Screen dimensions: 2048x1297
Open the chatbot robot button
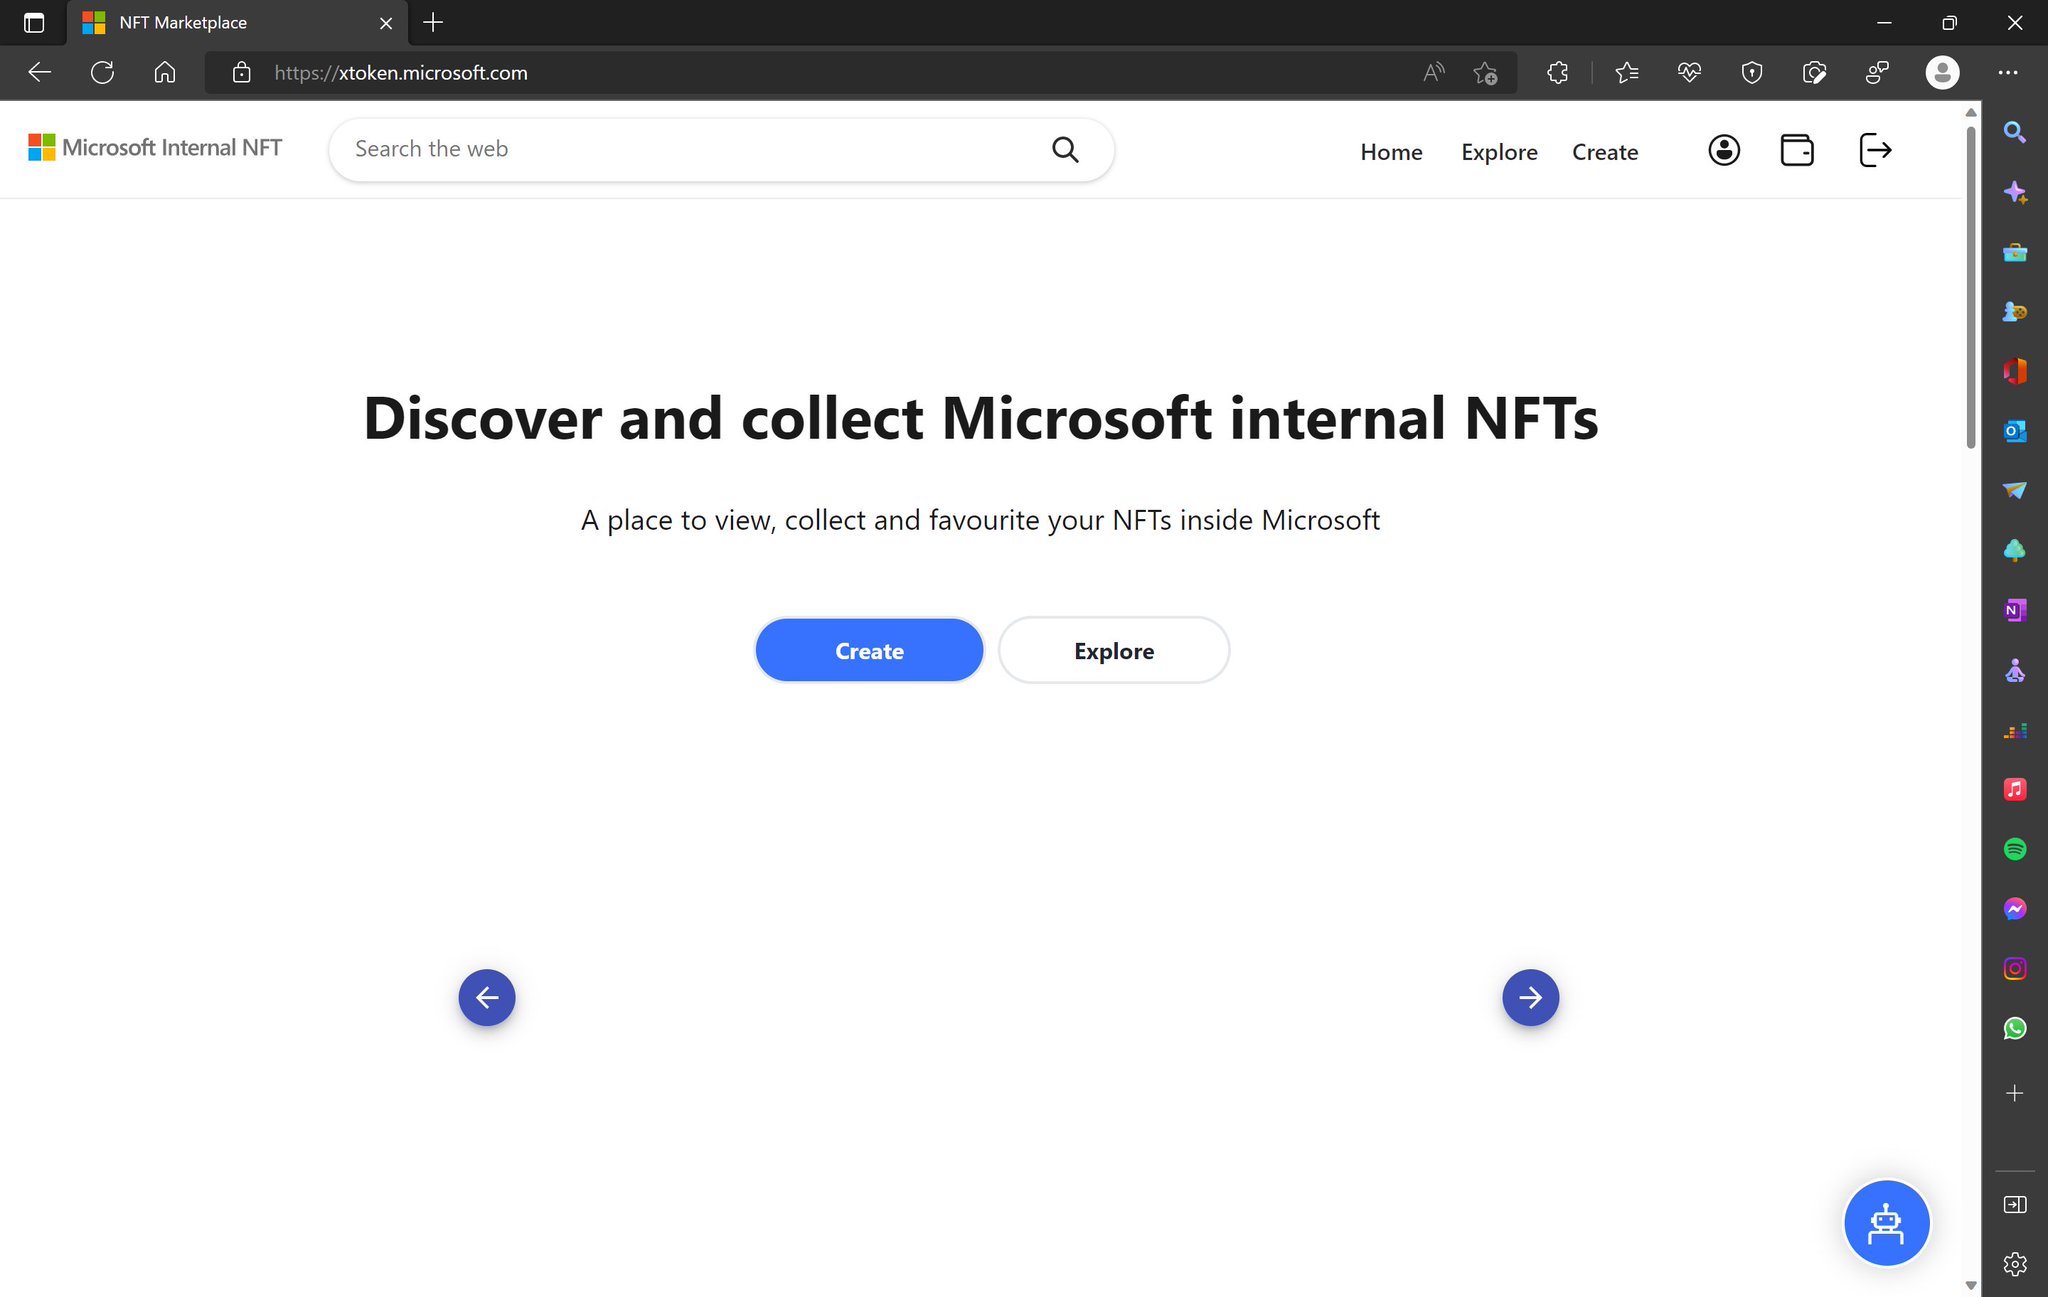tap(1885, 1223)
